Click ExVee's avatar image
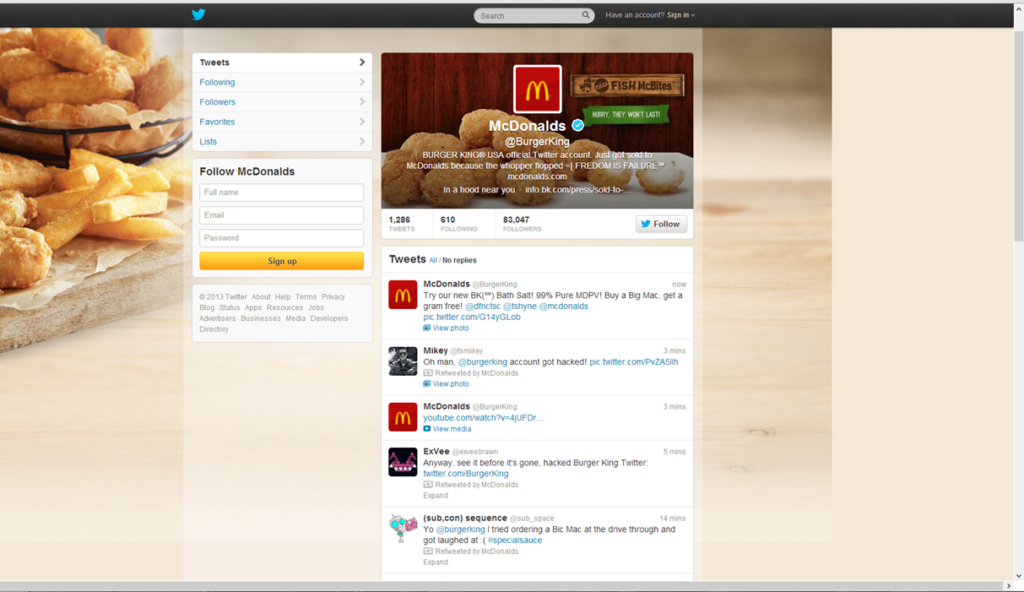This screenshot has width=1024, height=592. click(403, 462)
